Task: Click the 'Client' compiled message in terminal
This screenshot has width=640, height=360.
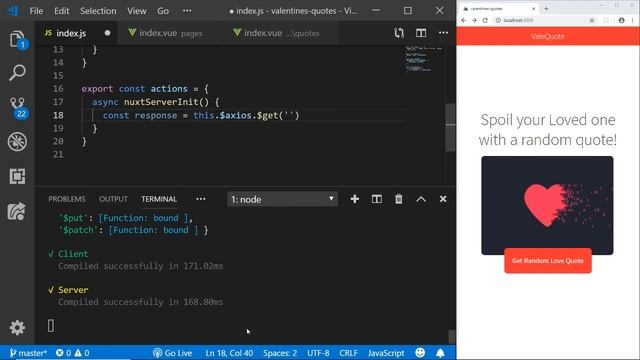Action: pyautogui.click(x=73, y=254)
